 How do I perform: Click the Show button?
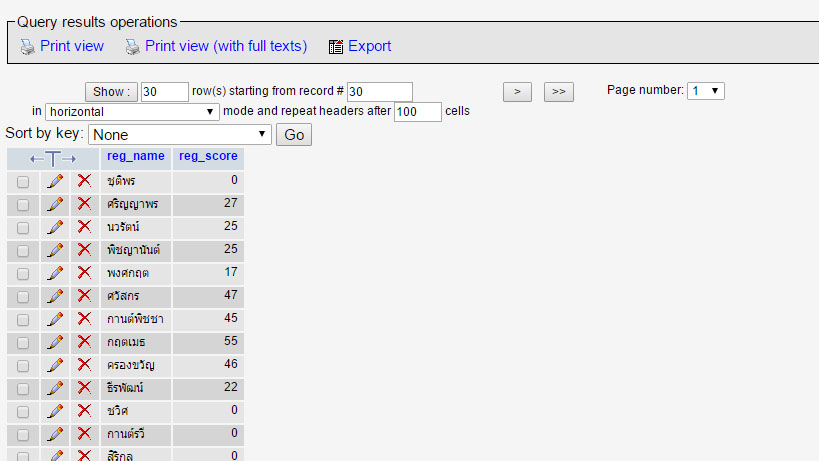coord(111,92)
